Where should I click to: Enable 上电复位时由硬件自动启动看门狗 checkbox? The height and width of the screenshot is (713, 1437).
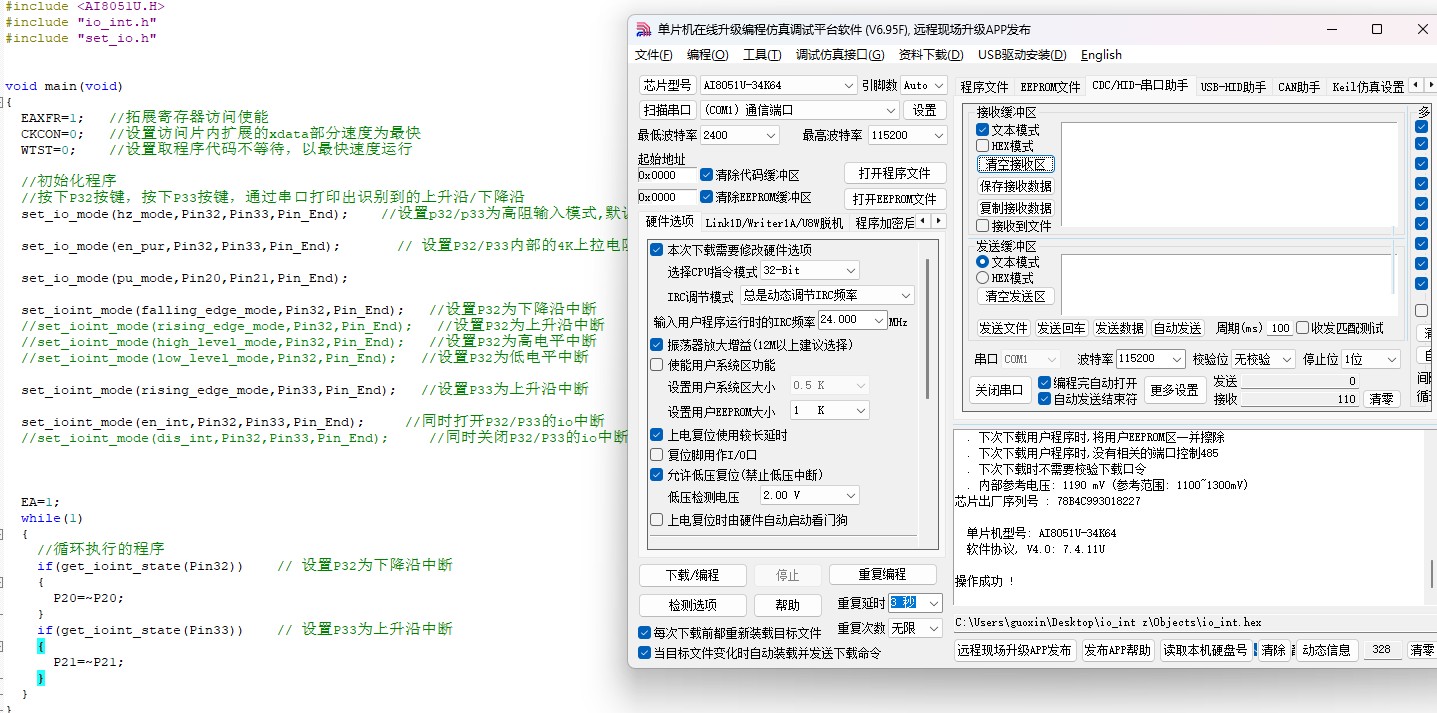pyautogui.click(x=657, y=520)
